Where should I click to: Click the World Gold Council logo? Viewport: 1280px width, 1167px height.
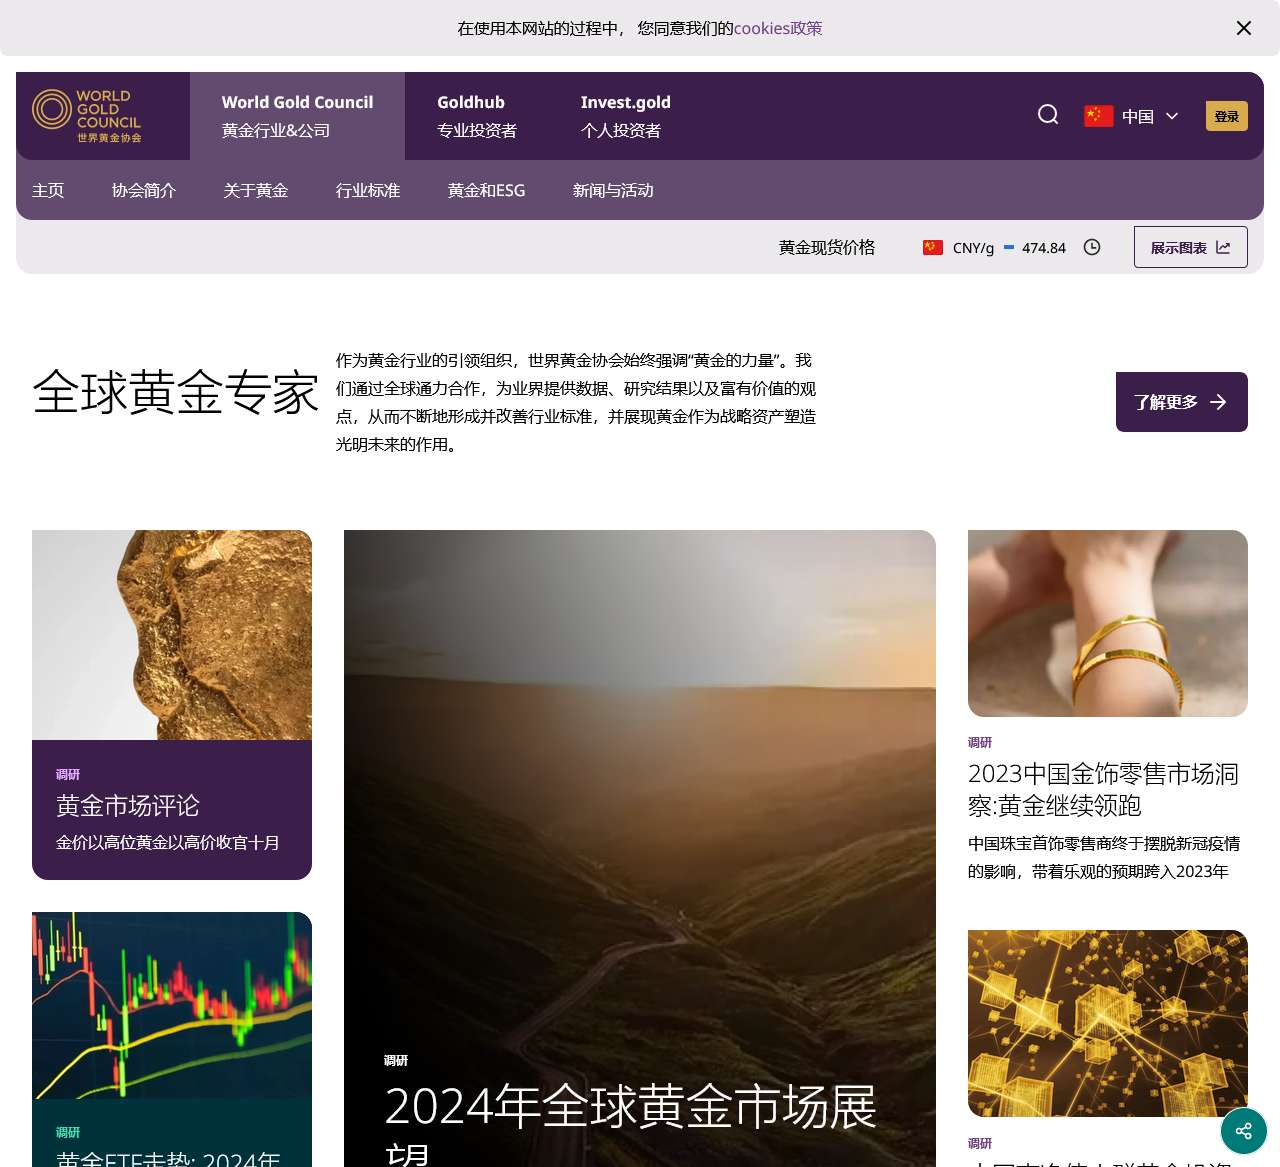click(87, 116)
